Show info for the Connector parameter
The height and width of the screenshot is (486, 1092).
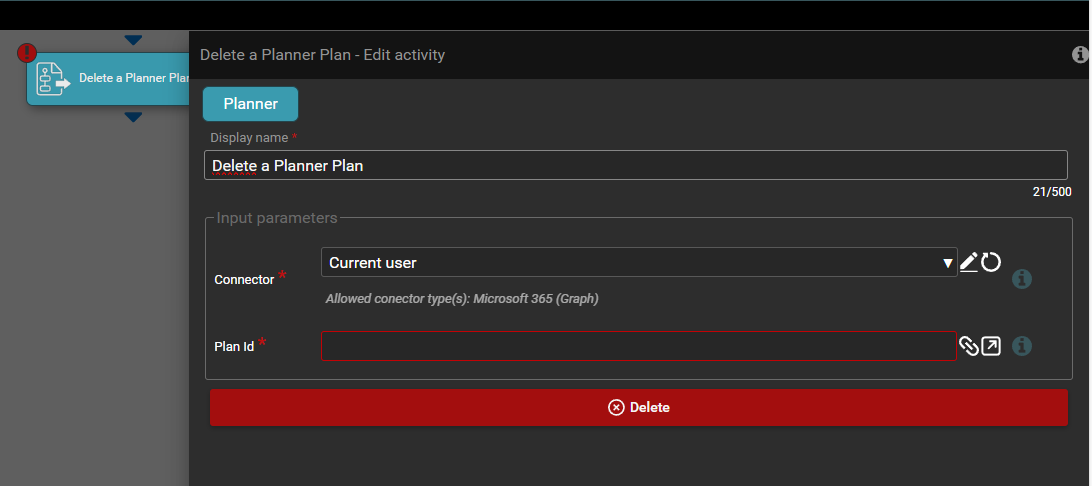(x=1022, y=279)
